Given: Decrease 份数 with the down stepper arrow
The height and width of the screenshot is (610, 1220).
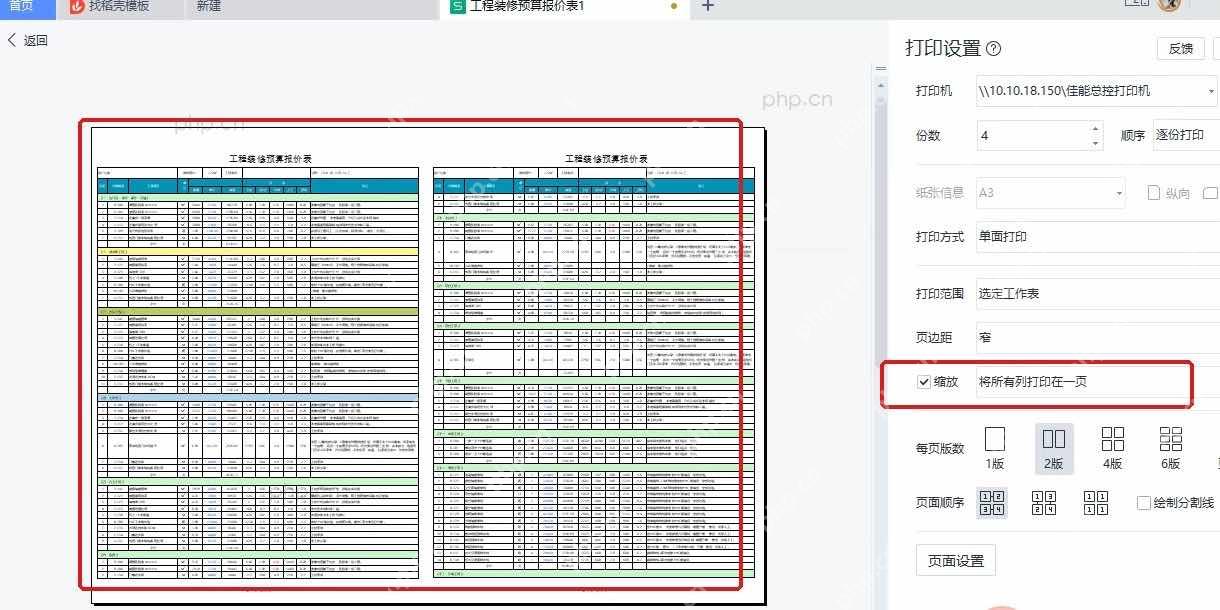Looking at the screenshot, I should tap(1096, 143).
